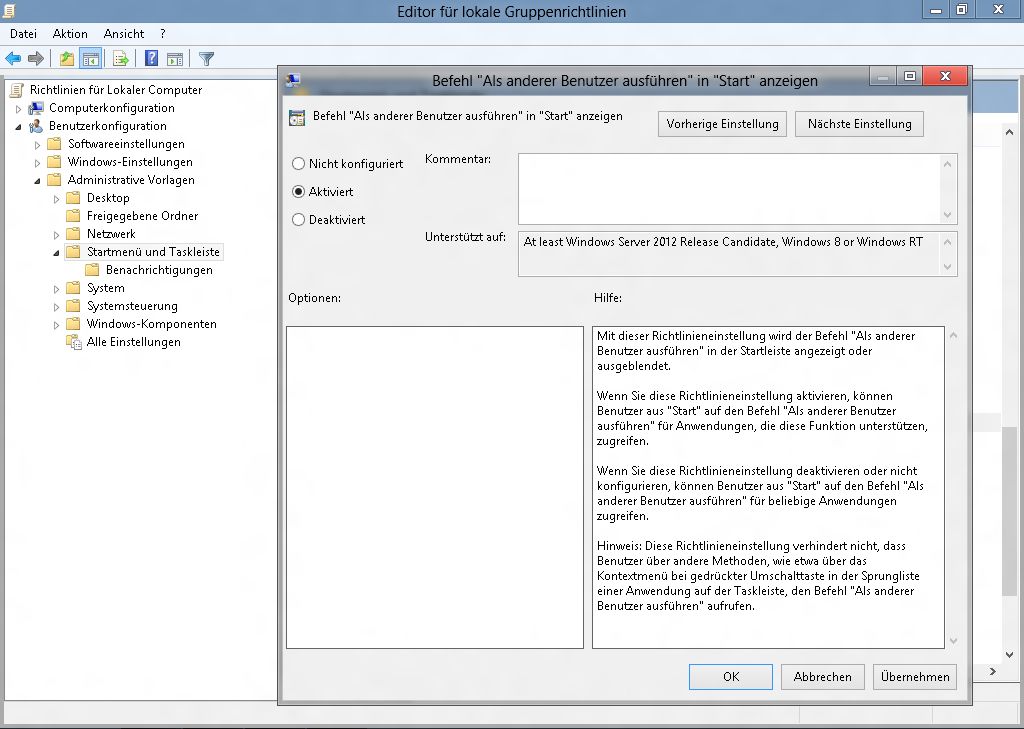Click the Übernehmen button
This screenshot has height=729, width=1024.
(914, 677)
